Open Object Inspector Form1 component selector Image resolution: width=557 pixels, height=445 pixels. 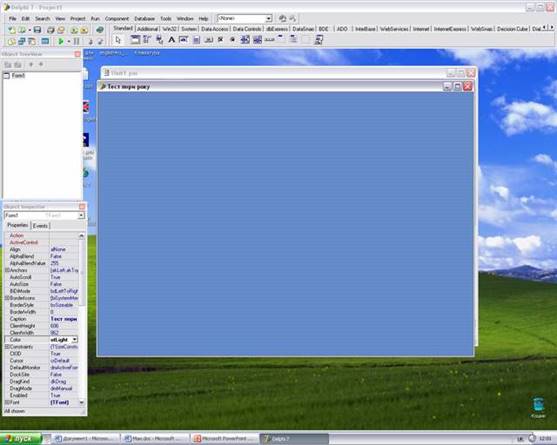[x=44, y=215]
